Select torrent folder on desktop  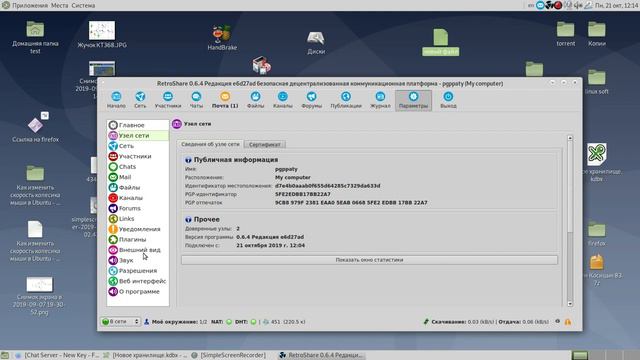565,33
